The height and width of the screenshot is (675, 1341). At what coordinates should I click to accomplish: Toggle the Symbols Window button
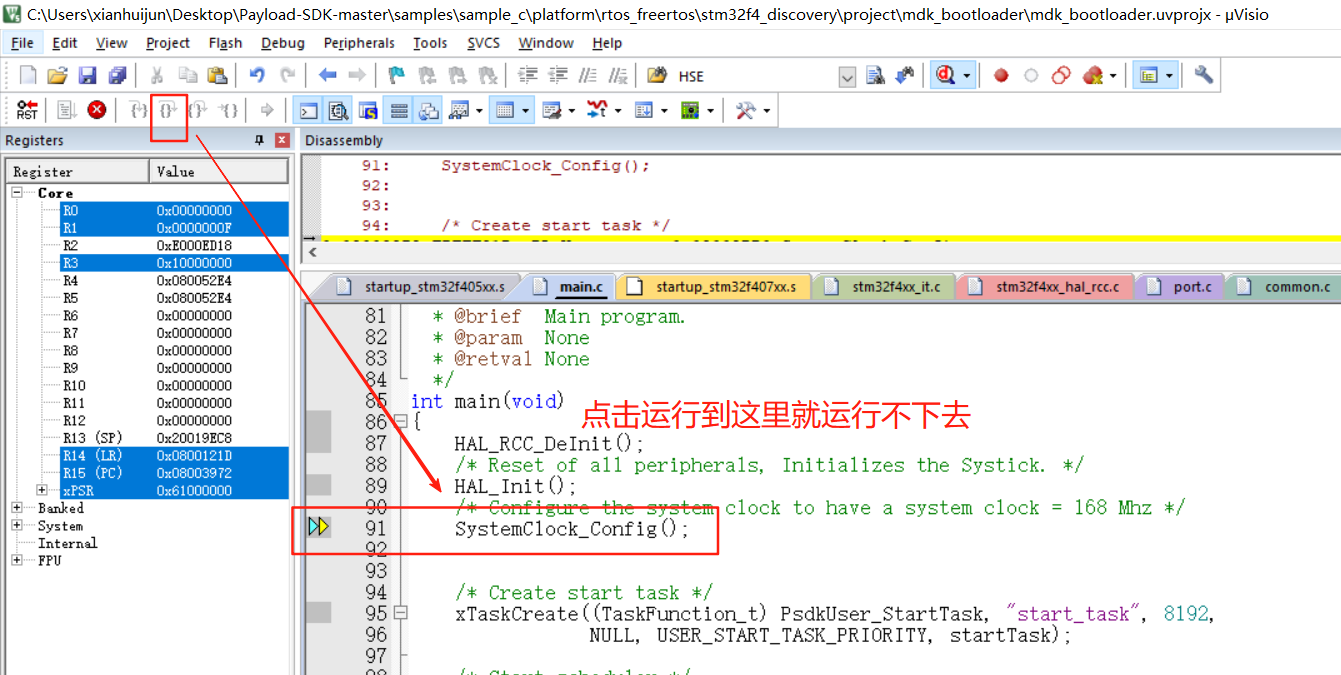(369, 110)
